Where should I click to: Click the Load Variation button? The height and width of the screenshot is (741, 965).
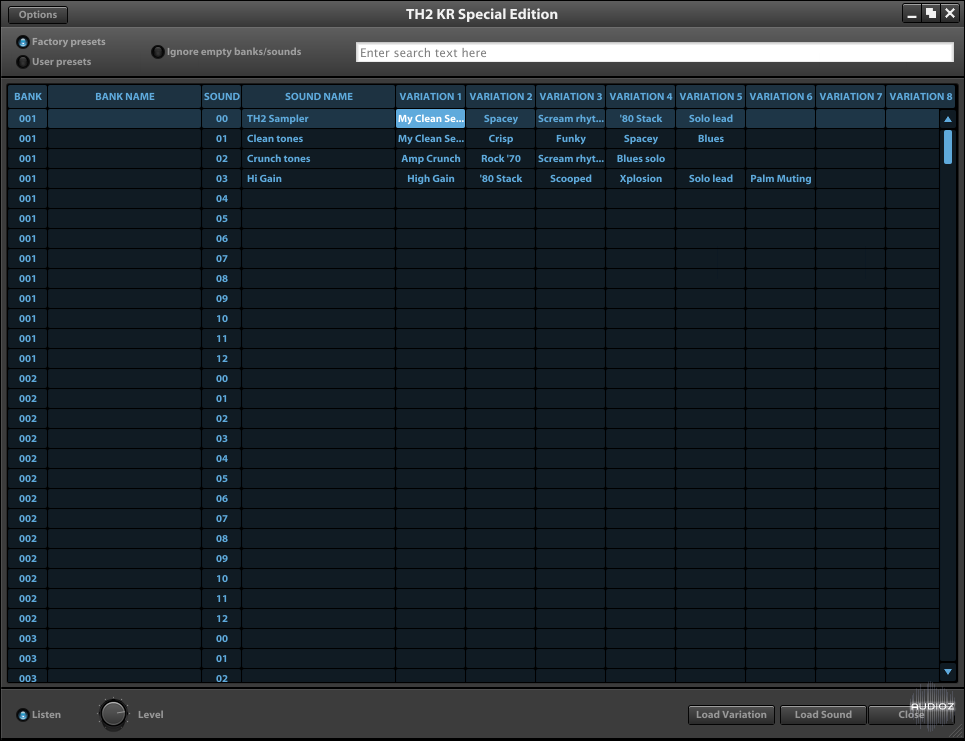pyautogui.click(x=731, y=715)
